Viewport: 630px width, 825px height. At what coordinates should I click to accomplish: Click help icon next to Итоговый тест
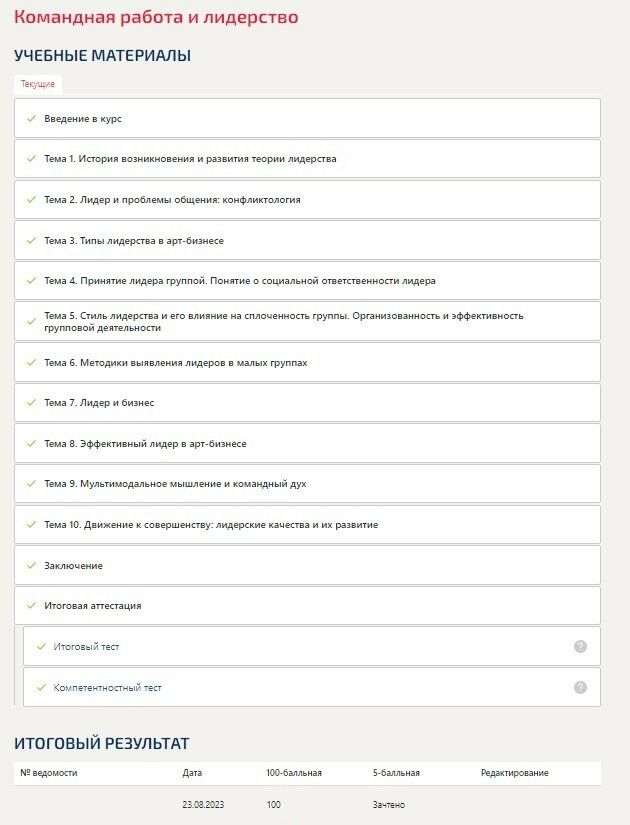point(580,646)
